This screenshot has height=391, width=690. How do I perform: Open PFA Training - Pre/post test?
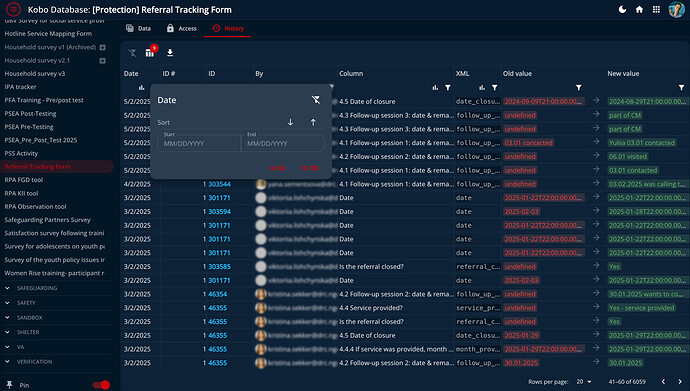pos(44,100)
